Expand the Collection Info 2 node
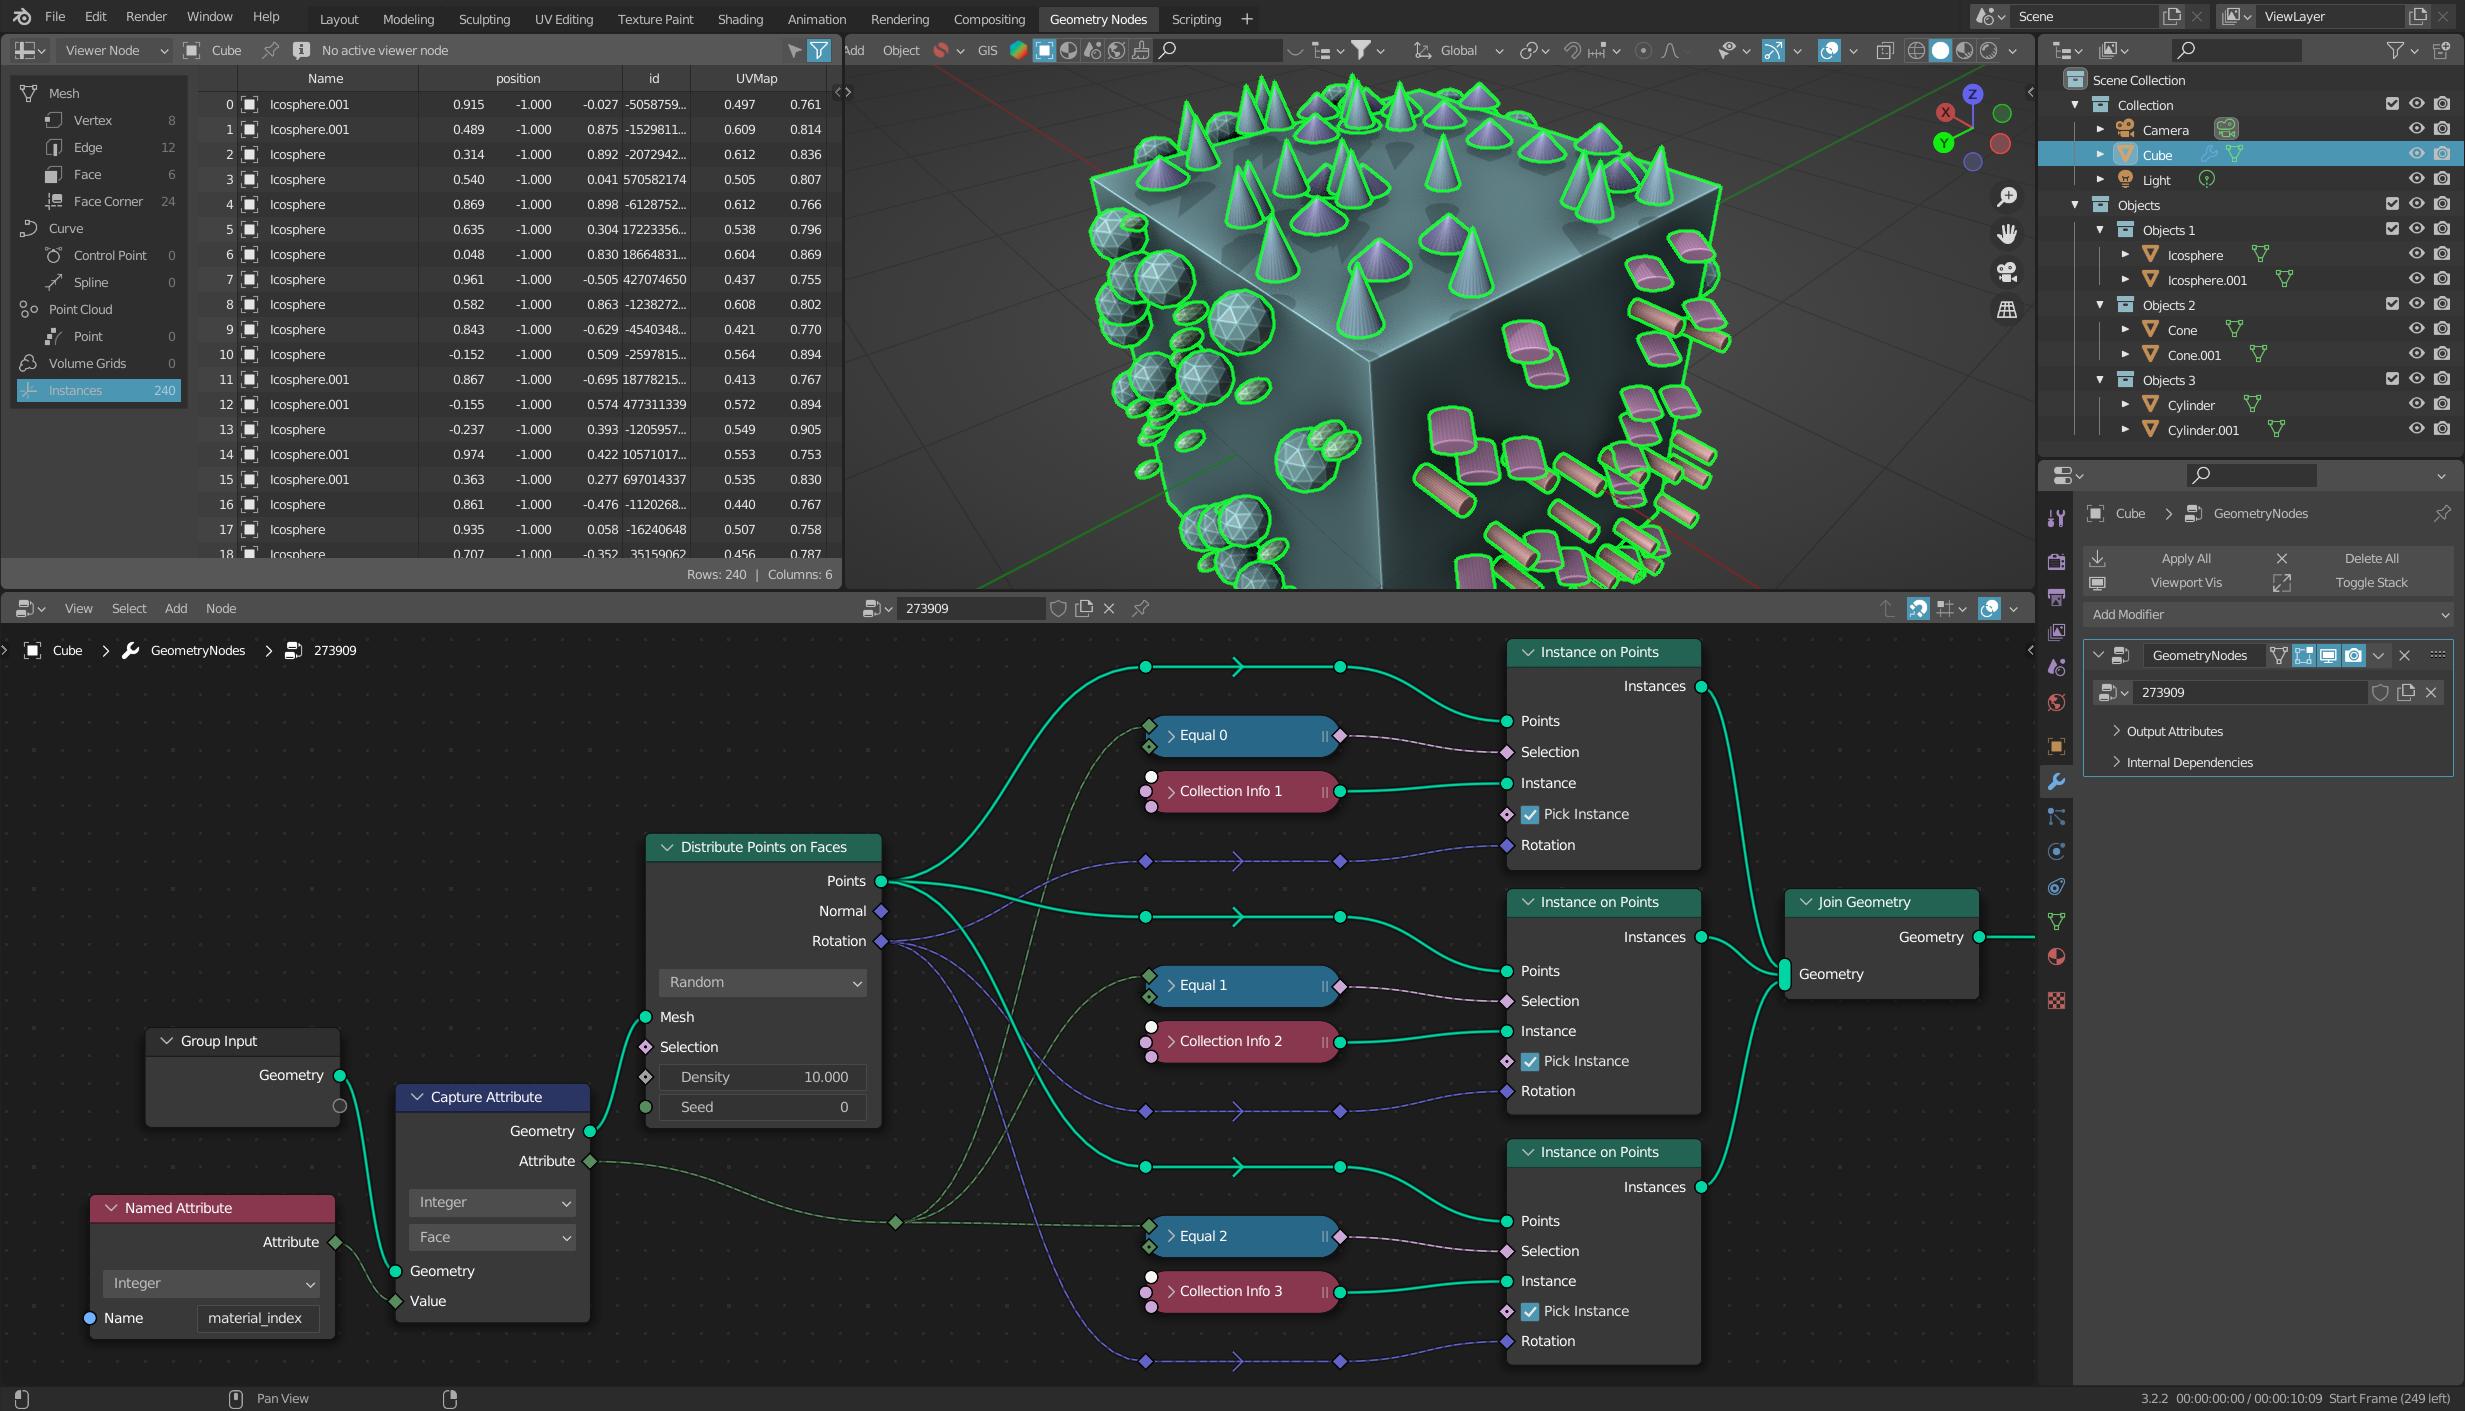The width and height of the screenshot is (2465, 1411). pyautogui.click(x=1170, y=1041)
